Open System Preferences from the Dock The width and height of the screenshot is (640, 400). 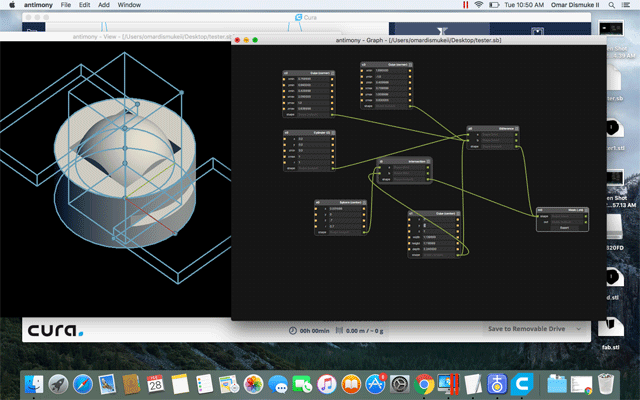pyautogui.click(x=400, y=384)
